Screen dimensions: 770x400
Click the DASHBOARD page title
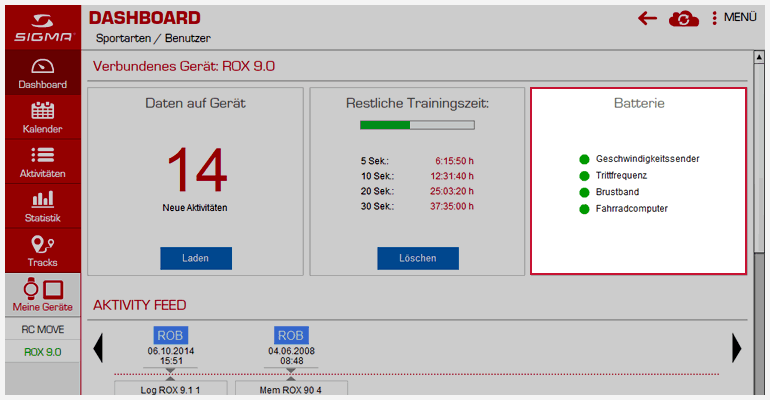click(145, 18)
